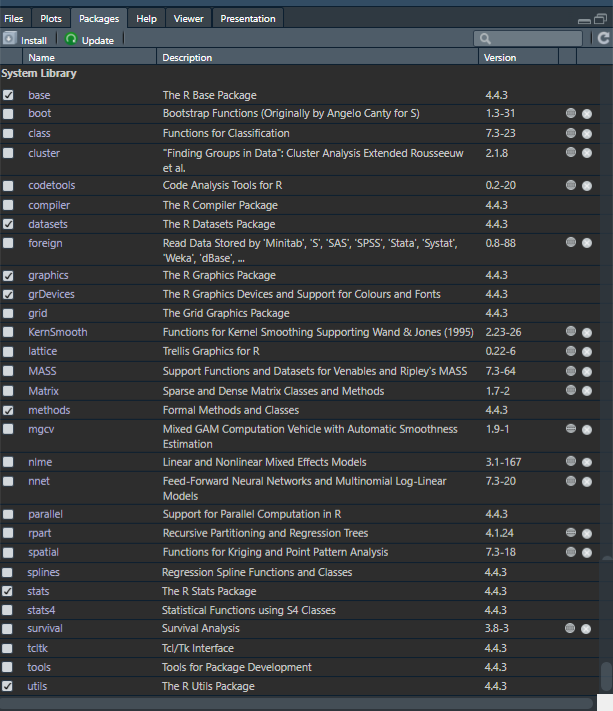Remove the cluster package
613x711 pixels.
click(x=587, y=153)
